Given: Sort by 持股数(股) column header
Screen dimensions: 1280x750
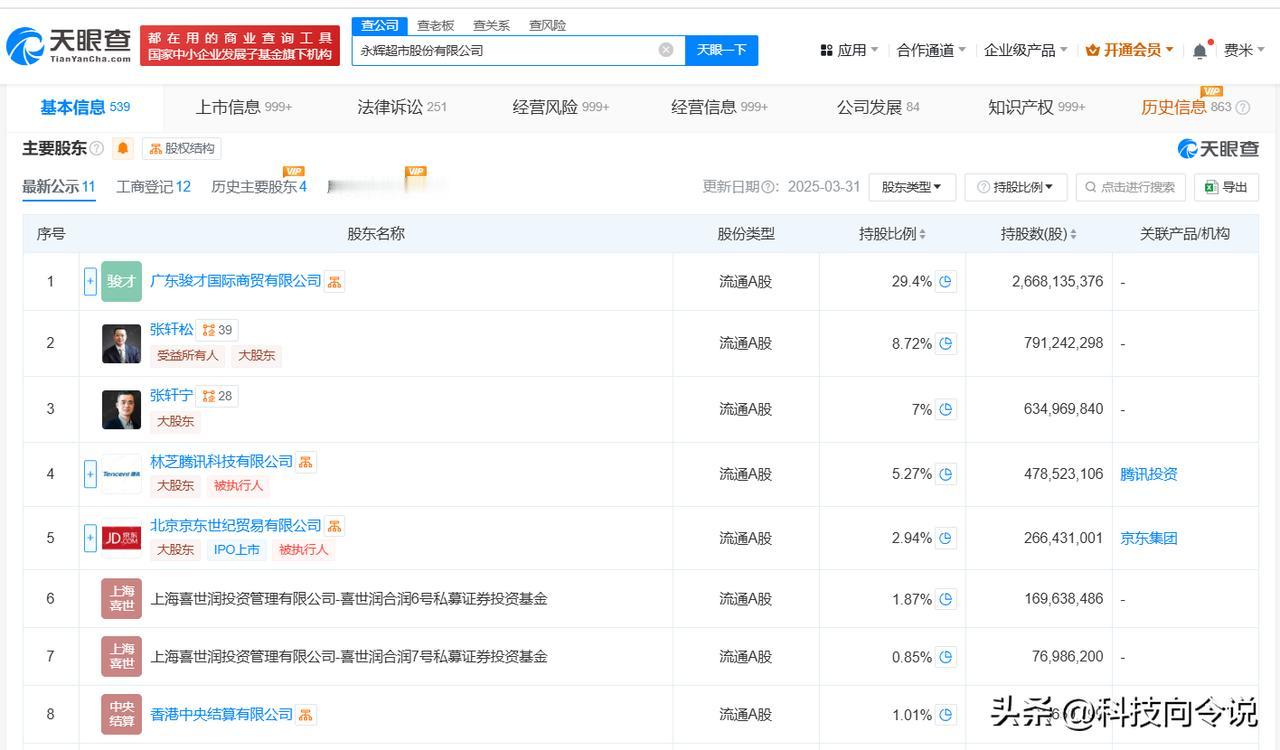Looking at the screenshot, I should [x=1039, y=234].
